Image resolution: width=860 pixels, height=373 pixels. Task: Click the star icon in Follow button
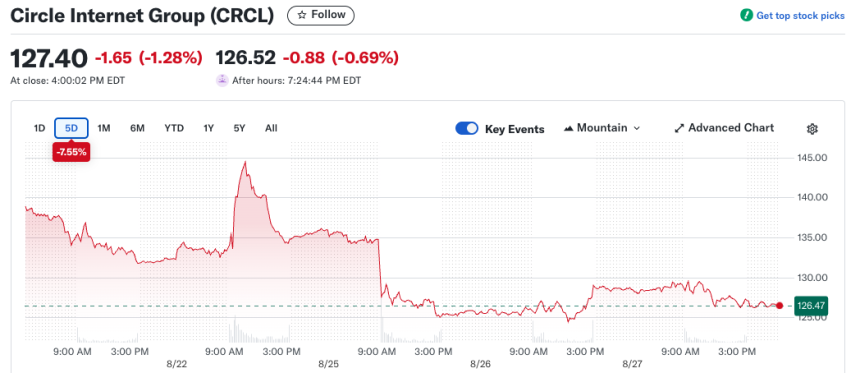coord(302,15)
